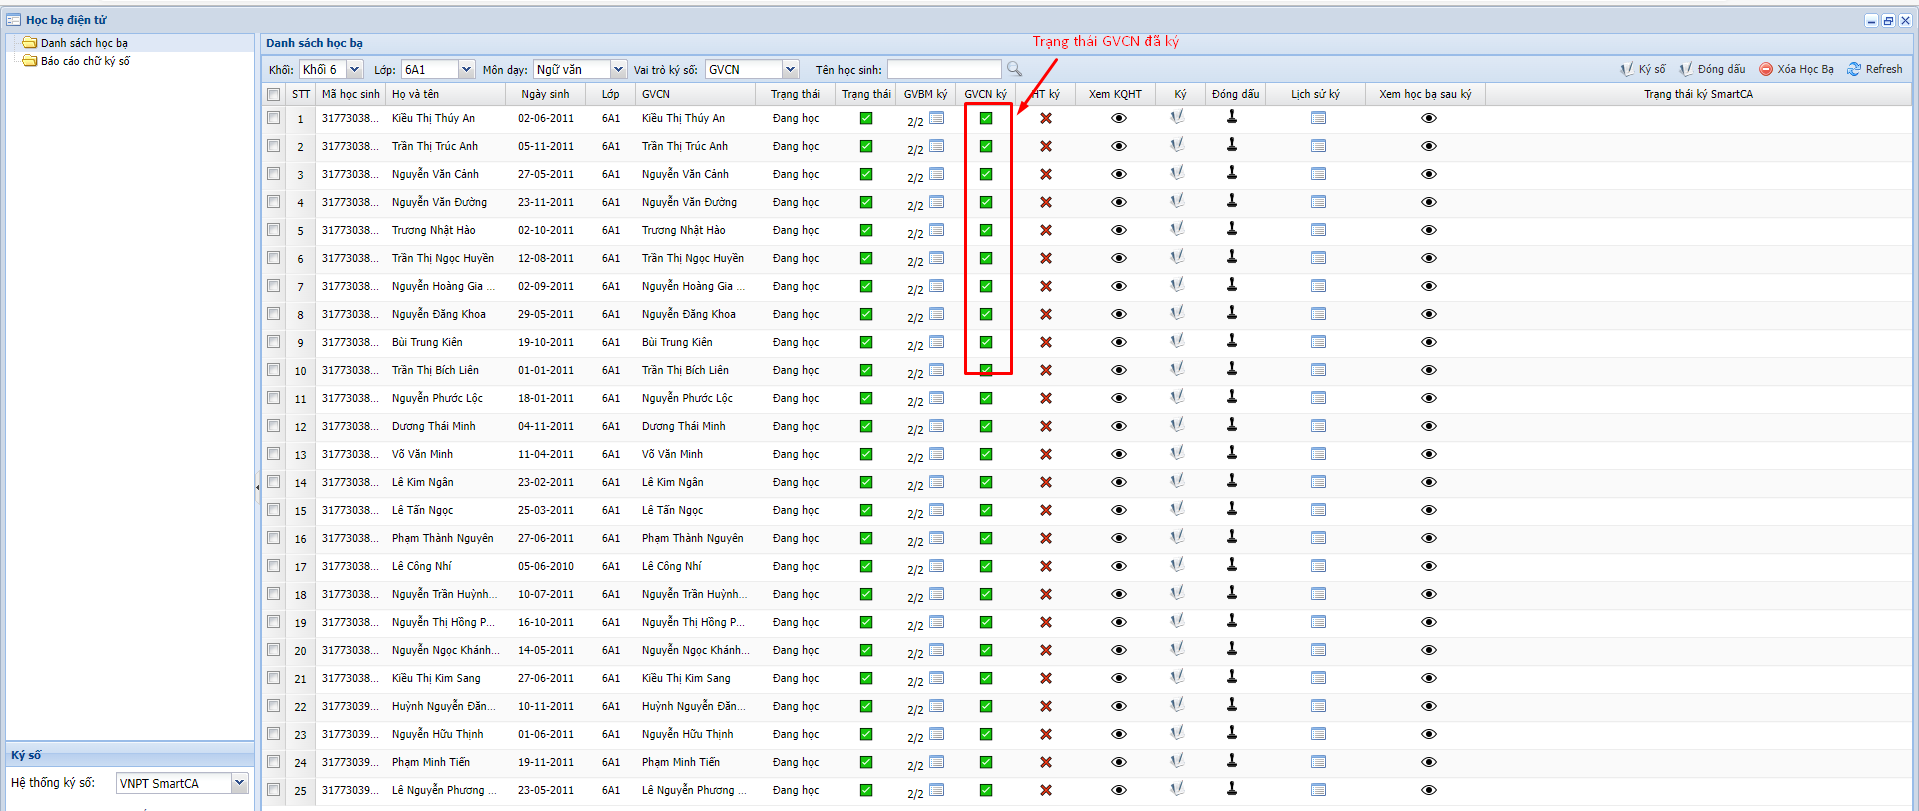The width and height of the screenshot is (1919, 811).
Task: Click Xóa Học Bạ delete button
Action: (x=1796, y=69)
